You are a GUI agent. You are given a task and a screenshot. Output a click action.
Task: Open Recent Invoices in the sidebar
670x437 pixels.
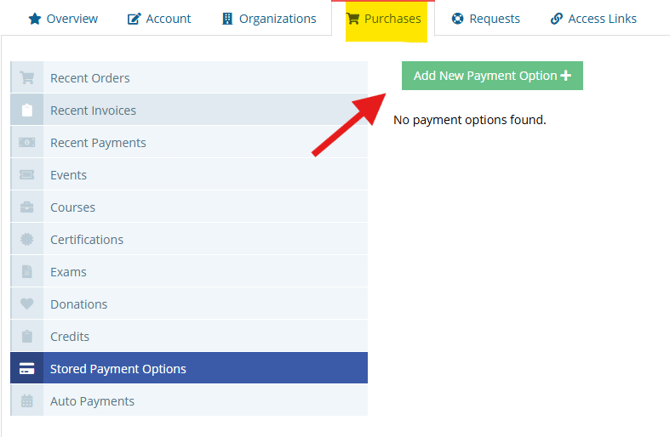[93, 111]
